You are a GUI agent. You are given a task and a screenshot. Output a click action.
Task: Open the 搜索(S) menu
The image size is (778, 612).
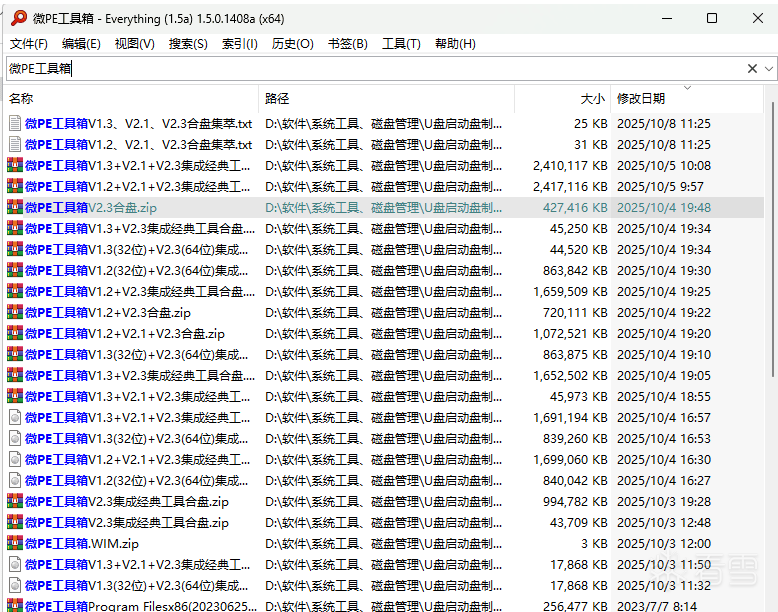click(x=188, y=44)
